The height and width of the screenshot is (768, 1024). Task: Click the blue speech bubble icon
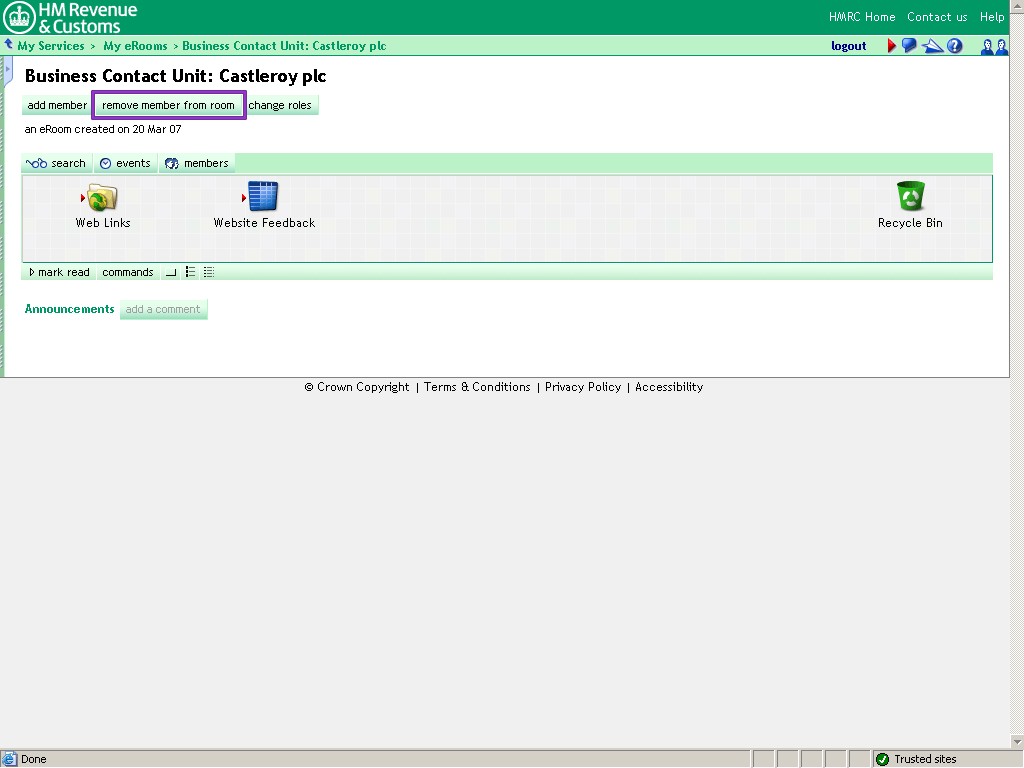point(909,46)
